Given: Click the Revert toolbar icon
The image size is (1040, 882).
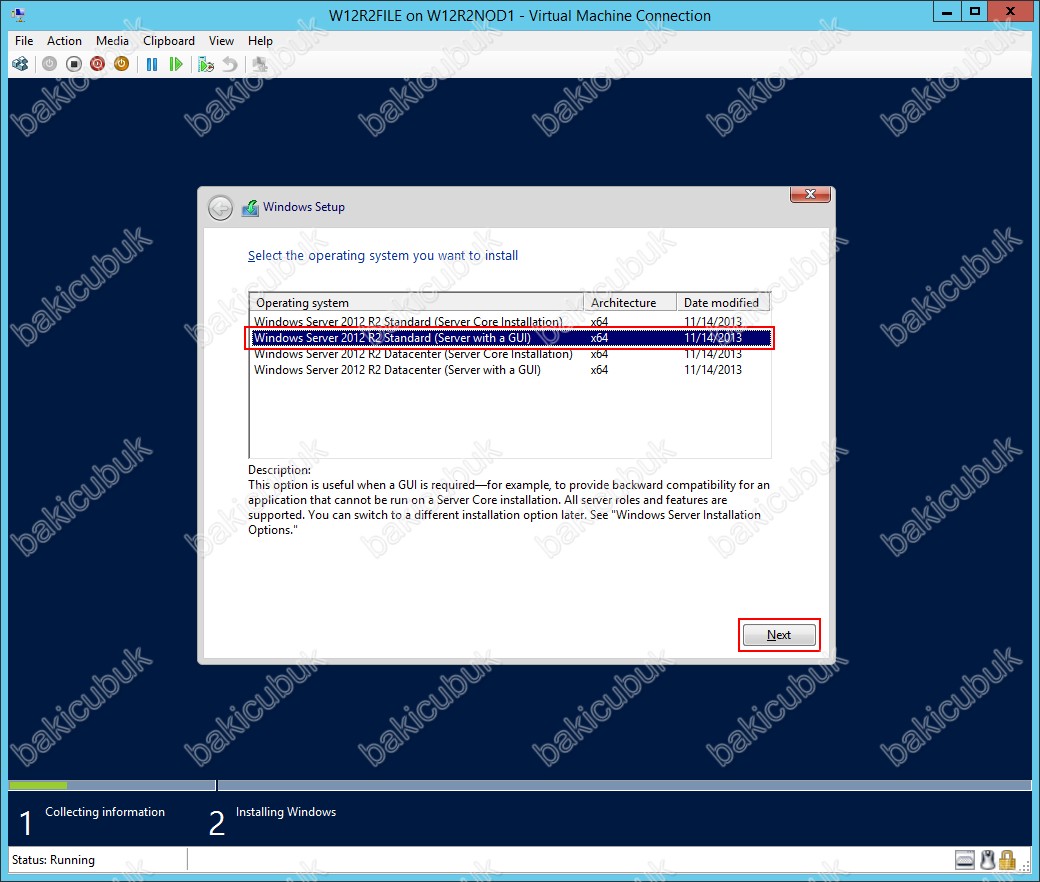Looking at the screenshot, I should tap(229, 64).
